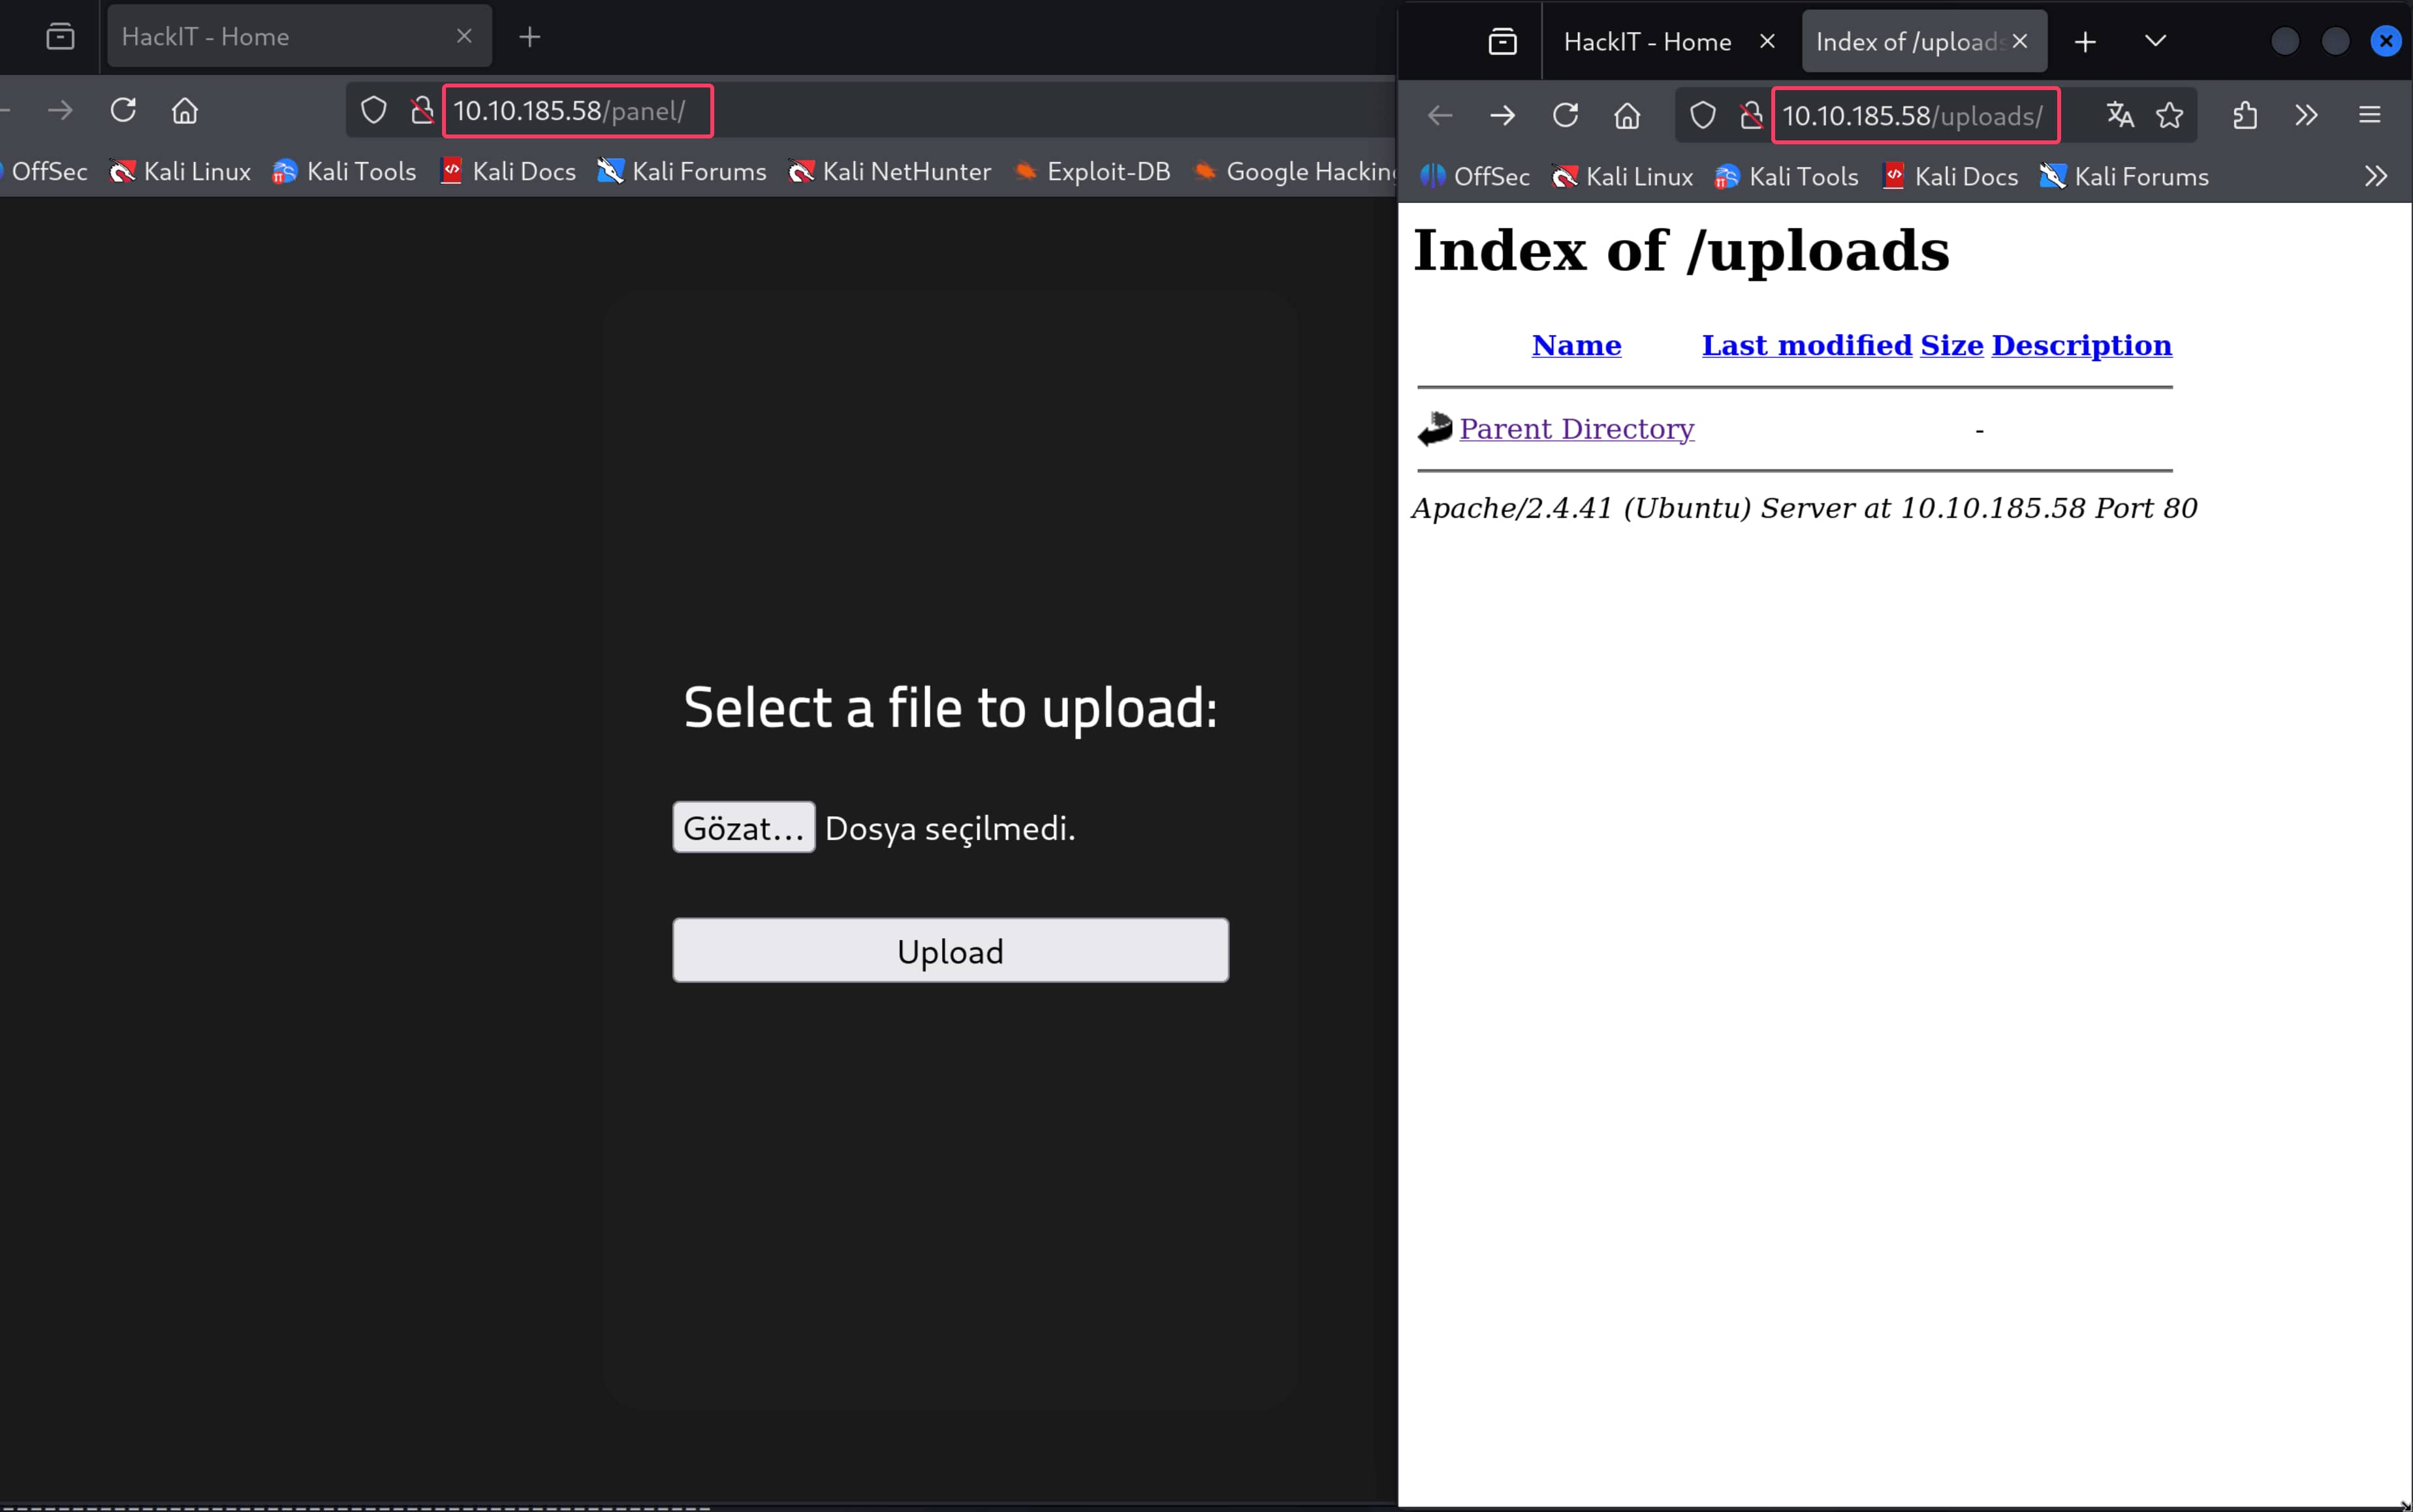Show more bookmarks via the toolbar chevron
This screenshot has height=1512, width=2413.
point(2375,176)
